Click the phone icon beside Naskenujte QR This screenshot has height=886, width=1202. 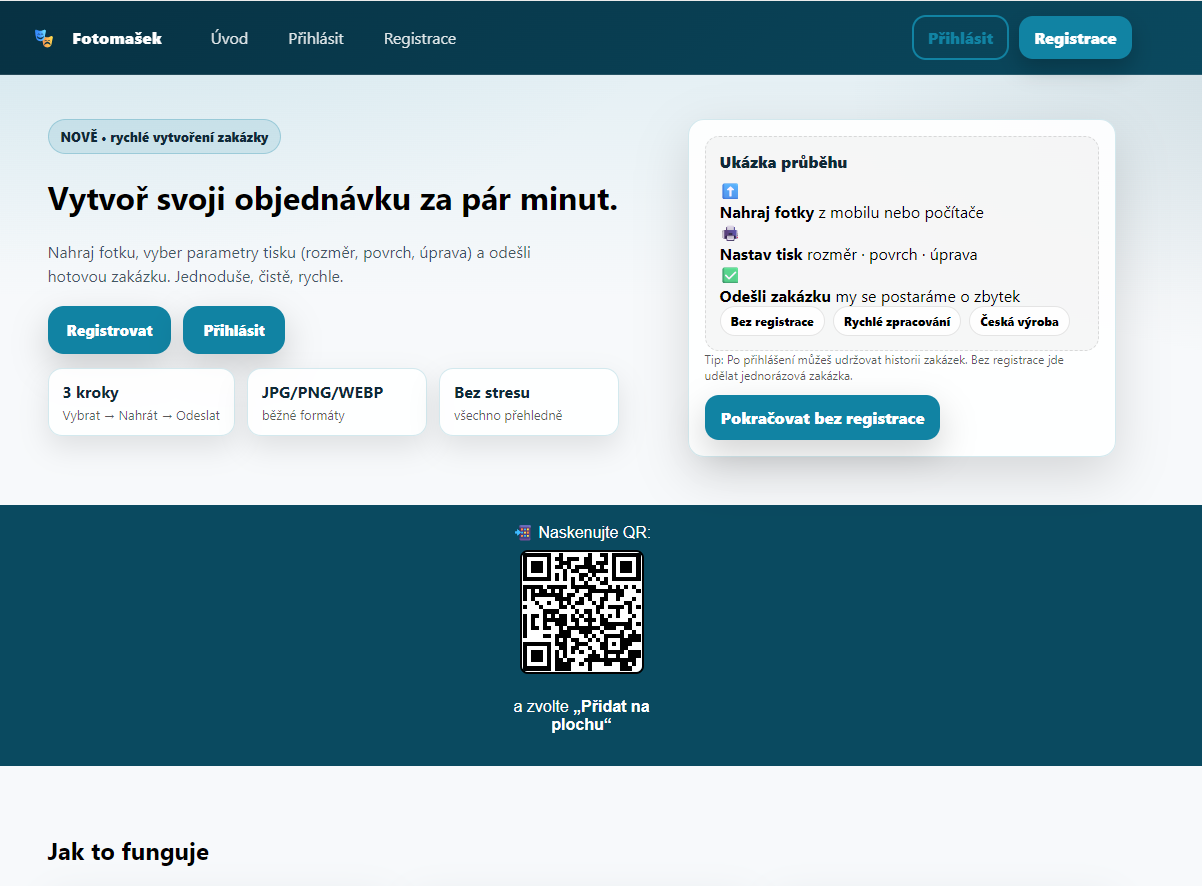coord(522,532)
